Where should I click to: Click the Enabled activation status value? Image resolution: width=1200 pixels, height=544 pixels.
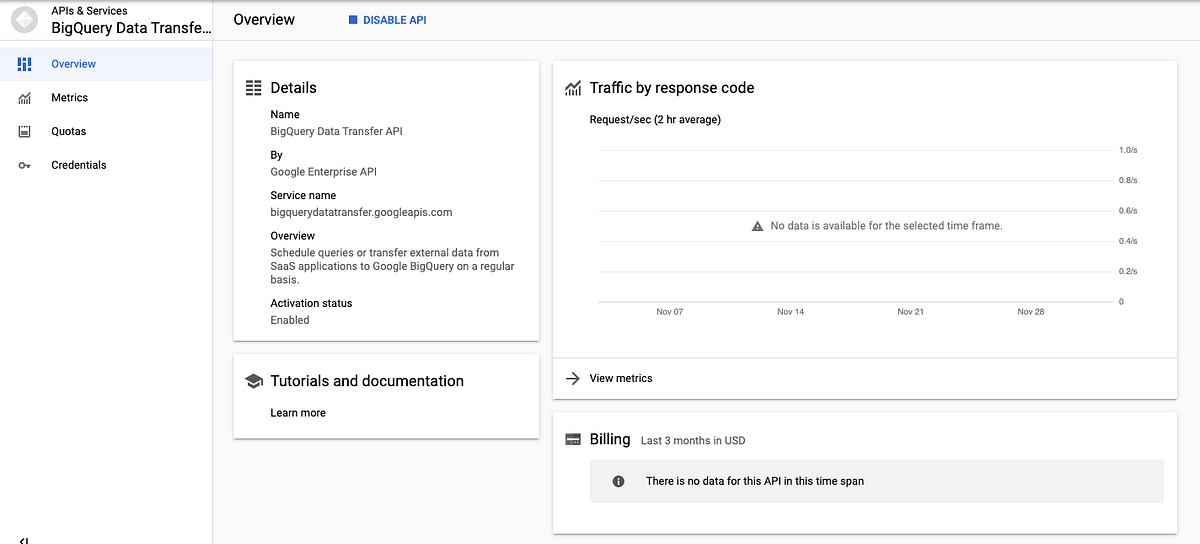(290, 320)
